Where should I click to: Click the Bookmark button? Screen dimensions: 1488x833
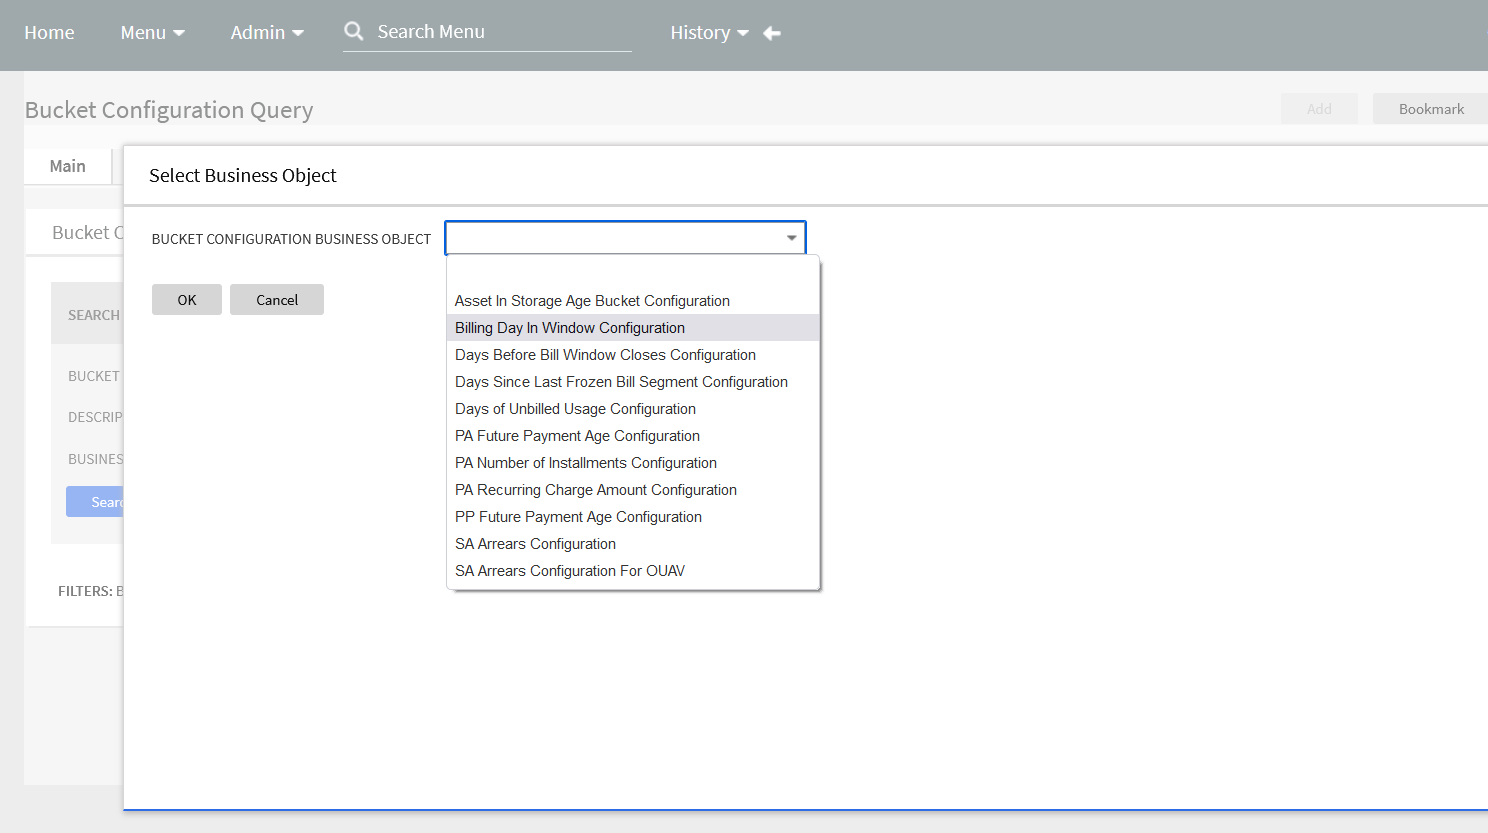(x=1430, y=108)
